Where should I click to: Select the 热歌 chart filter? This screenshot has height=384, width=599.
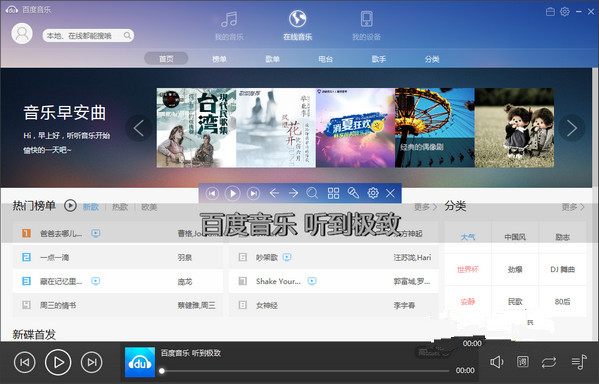click(x=120, y=207)
